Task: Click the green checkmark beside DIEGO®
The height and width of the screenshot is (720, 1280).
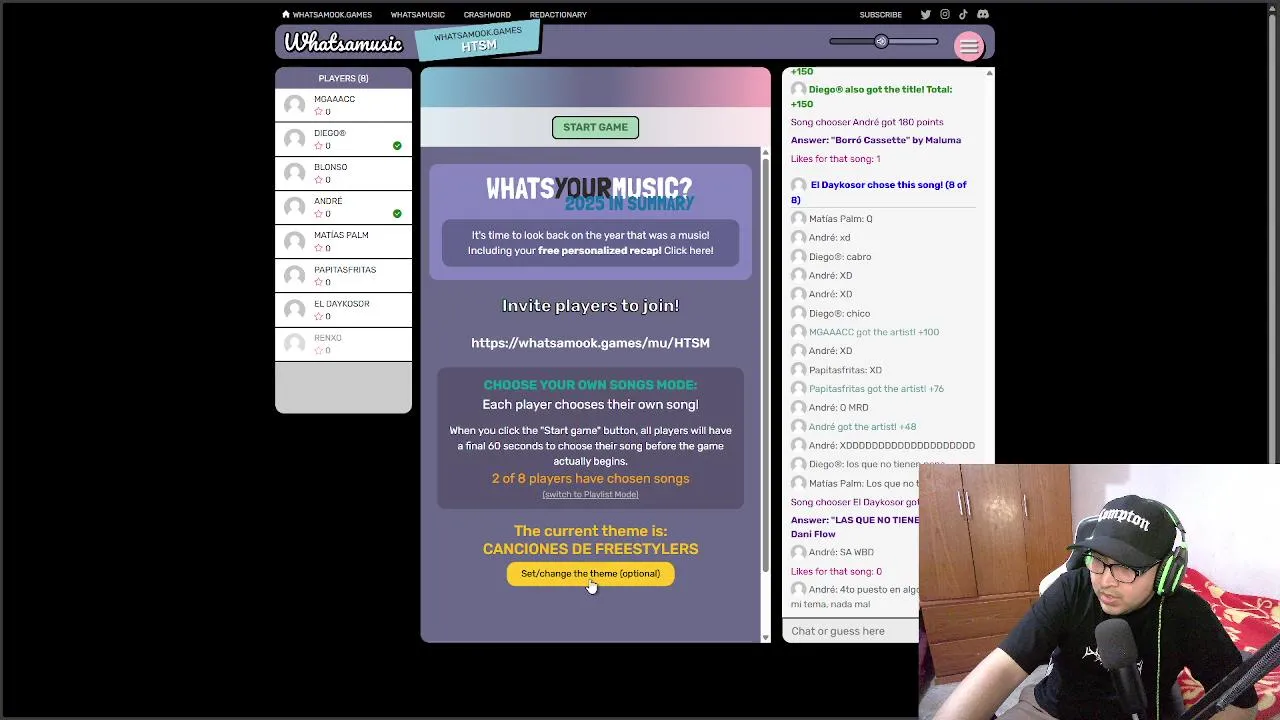Action: click(x=397, y=146)
